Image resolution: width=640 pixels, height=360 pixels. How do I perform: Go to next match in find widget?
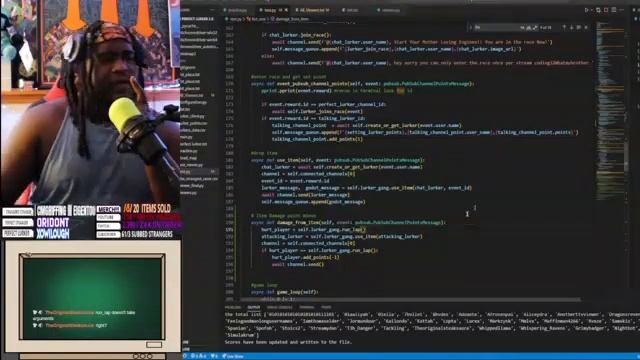tap(571, 27)
